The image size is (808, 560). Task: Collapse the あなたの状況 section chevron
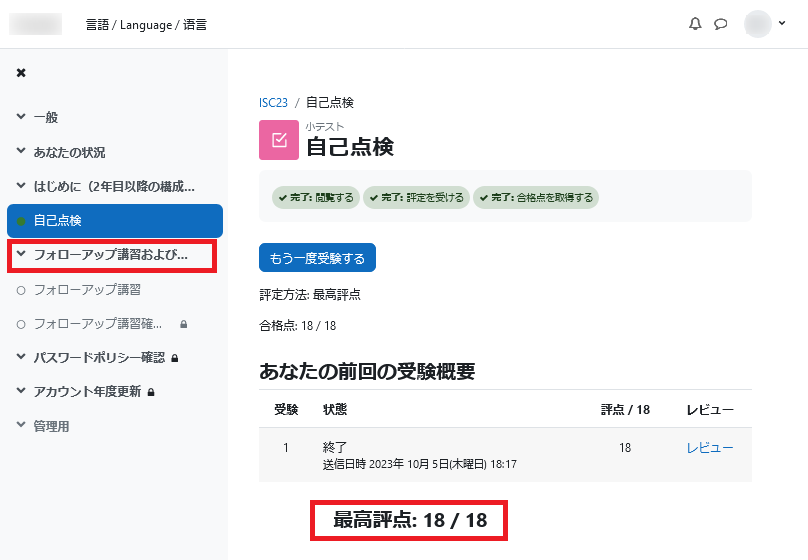coord(21,151)
